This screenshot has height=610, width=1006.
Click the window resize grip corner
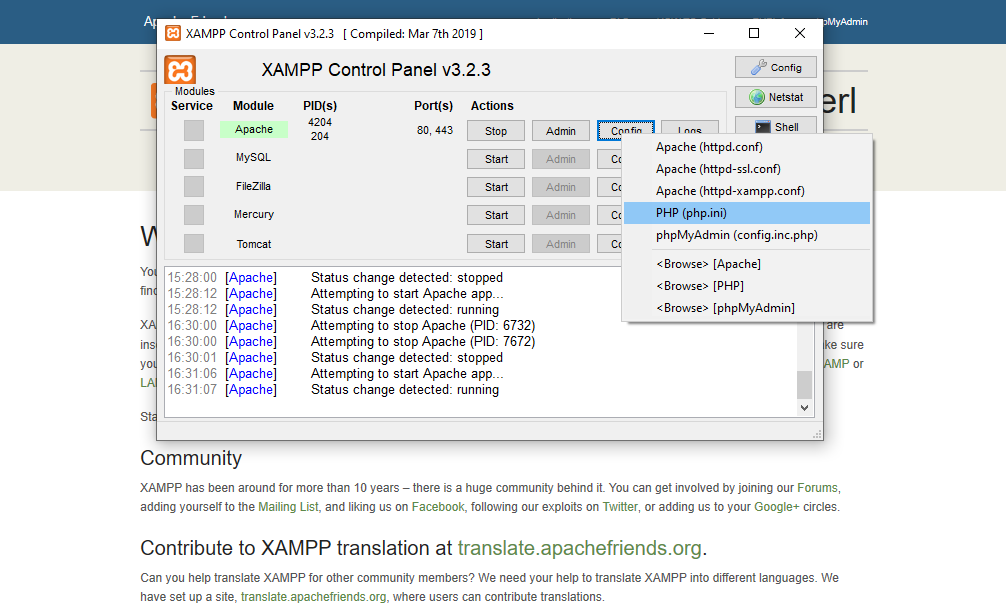pyautogui.click(x=817, y=434)
